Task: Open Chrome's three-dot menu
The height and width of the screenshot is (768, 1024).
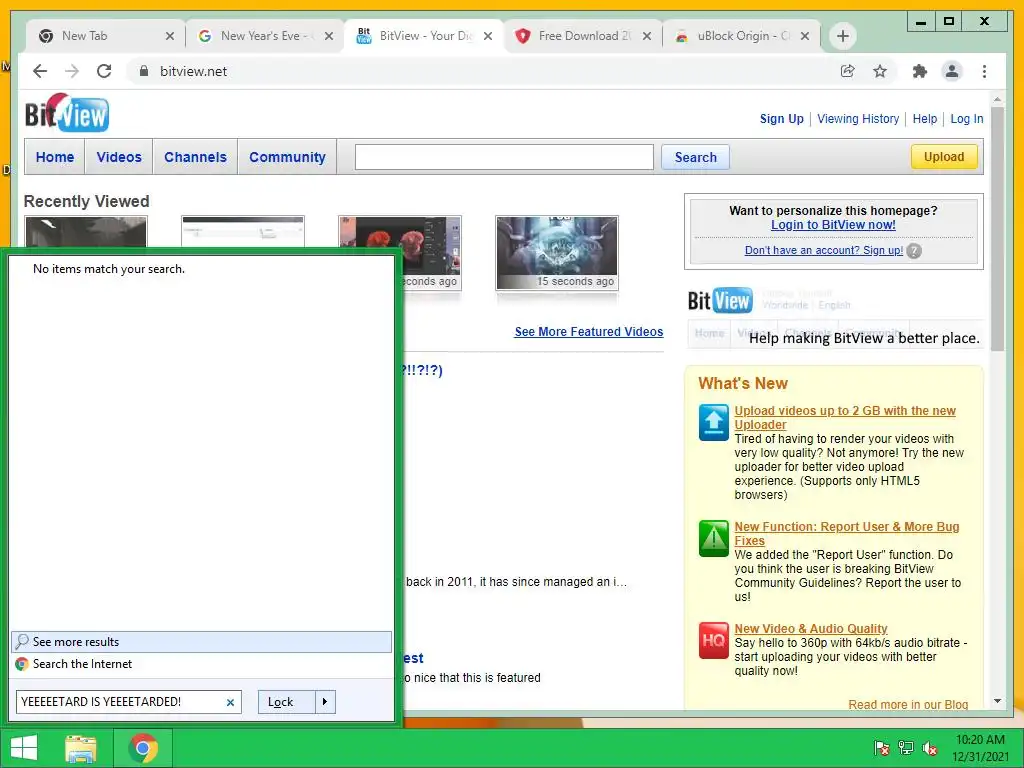Action: pos(984,71)
